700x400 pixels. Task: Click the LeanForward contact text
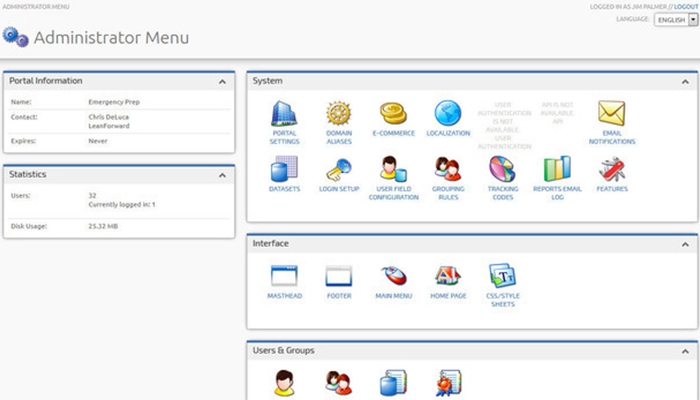tap(109, 126)
